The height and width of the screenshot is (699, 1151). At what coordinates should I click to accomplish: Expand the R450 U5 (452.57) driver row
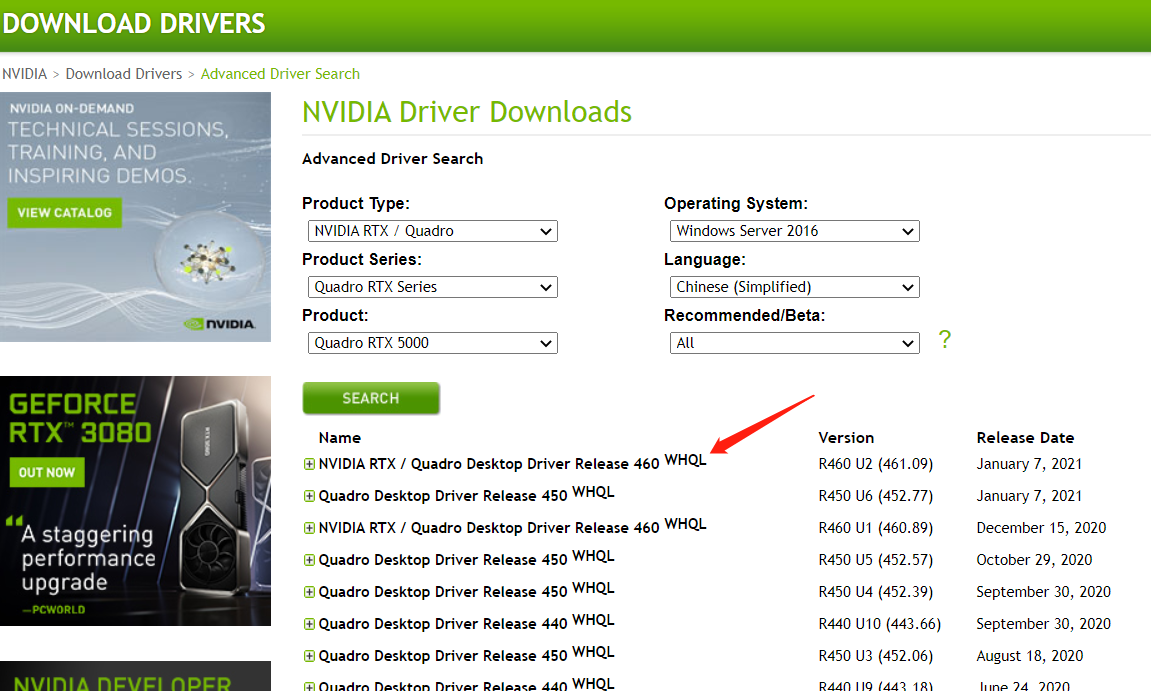309,560
